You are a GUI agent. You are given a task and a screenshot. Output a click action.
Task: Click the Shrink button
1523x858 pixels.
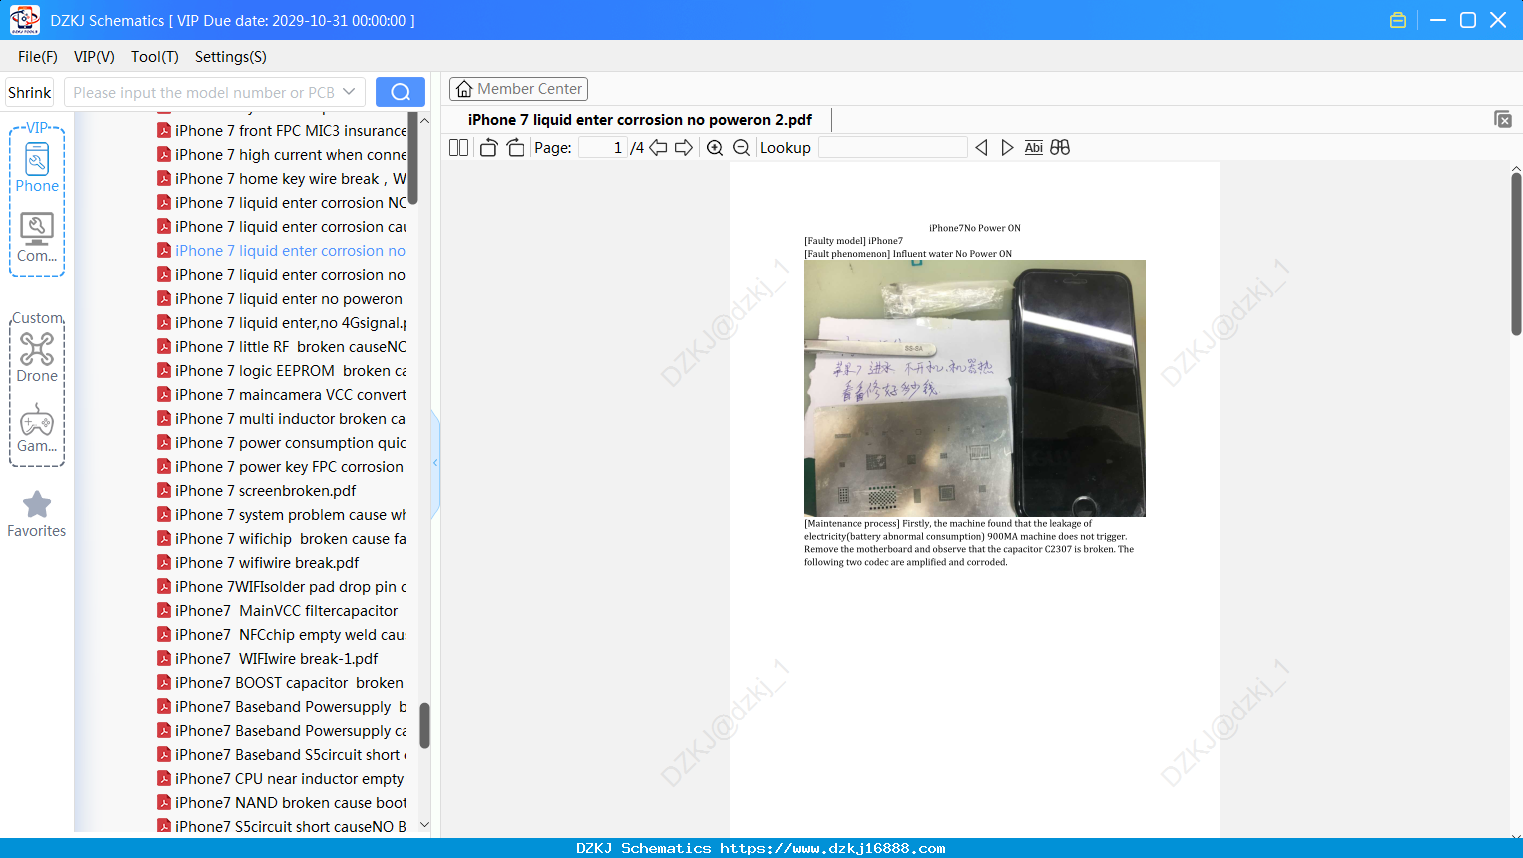point(29,92)
